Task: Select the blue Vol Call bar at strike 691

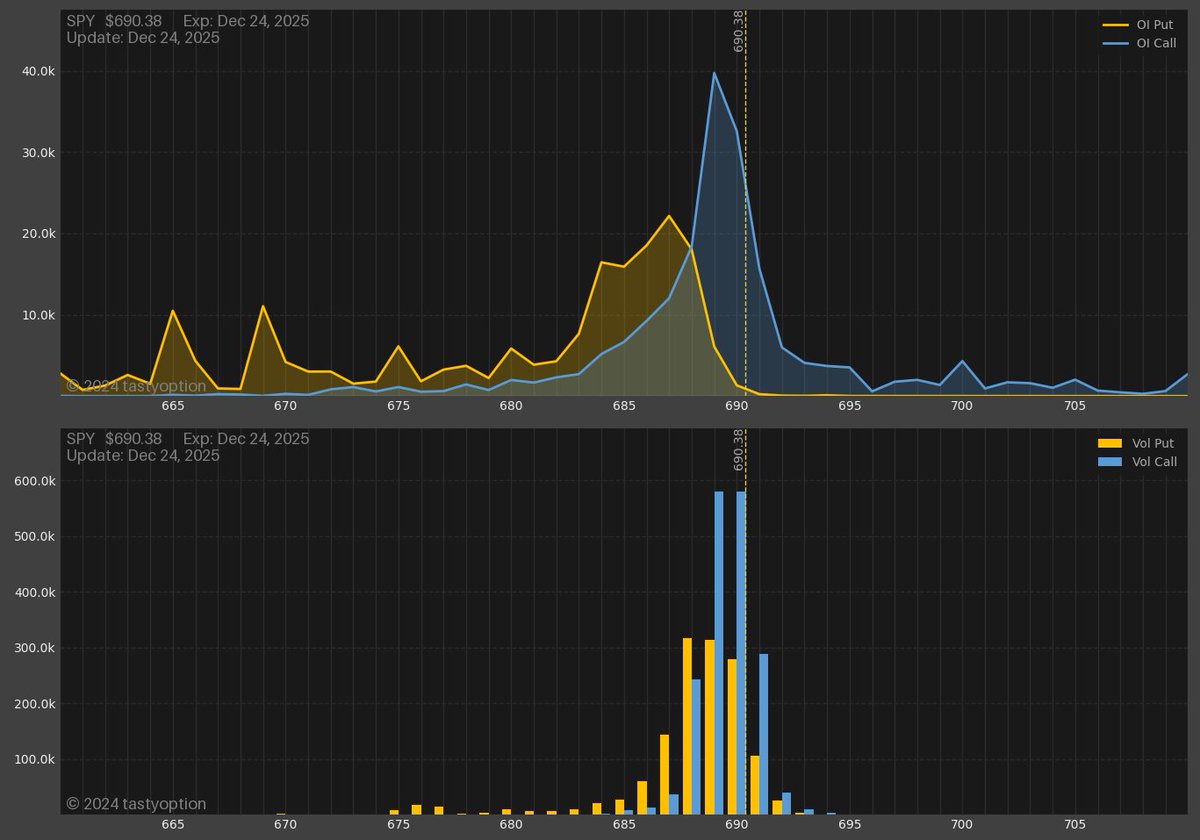Action: [x=764, y=734]
